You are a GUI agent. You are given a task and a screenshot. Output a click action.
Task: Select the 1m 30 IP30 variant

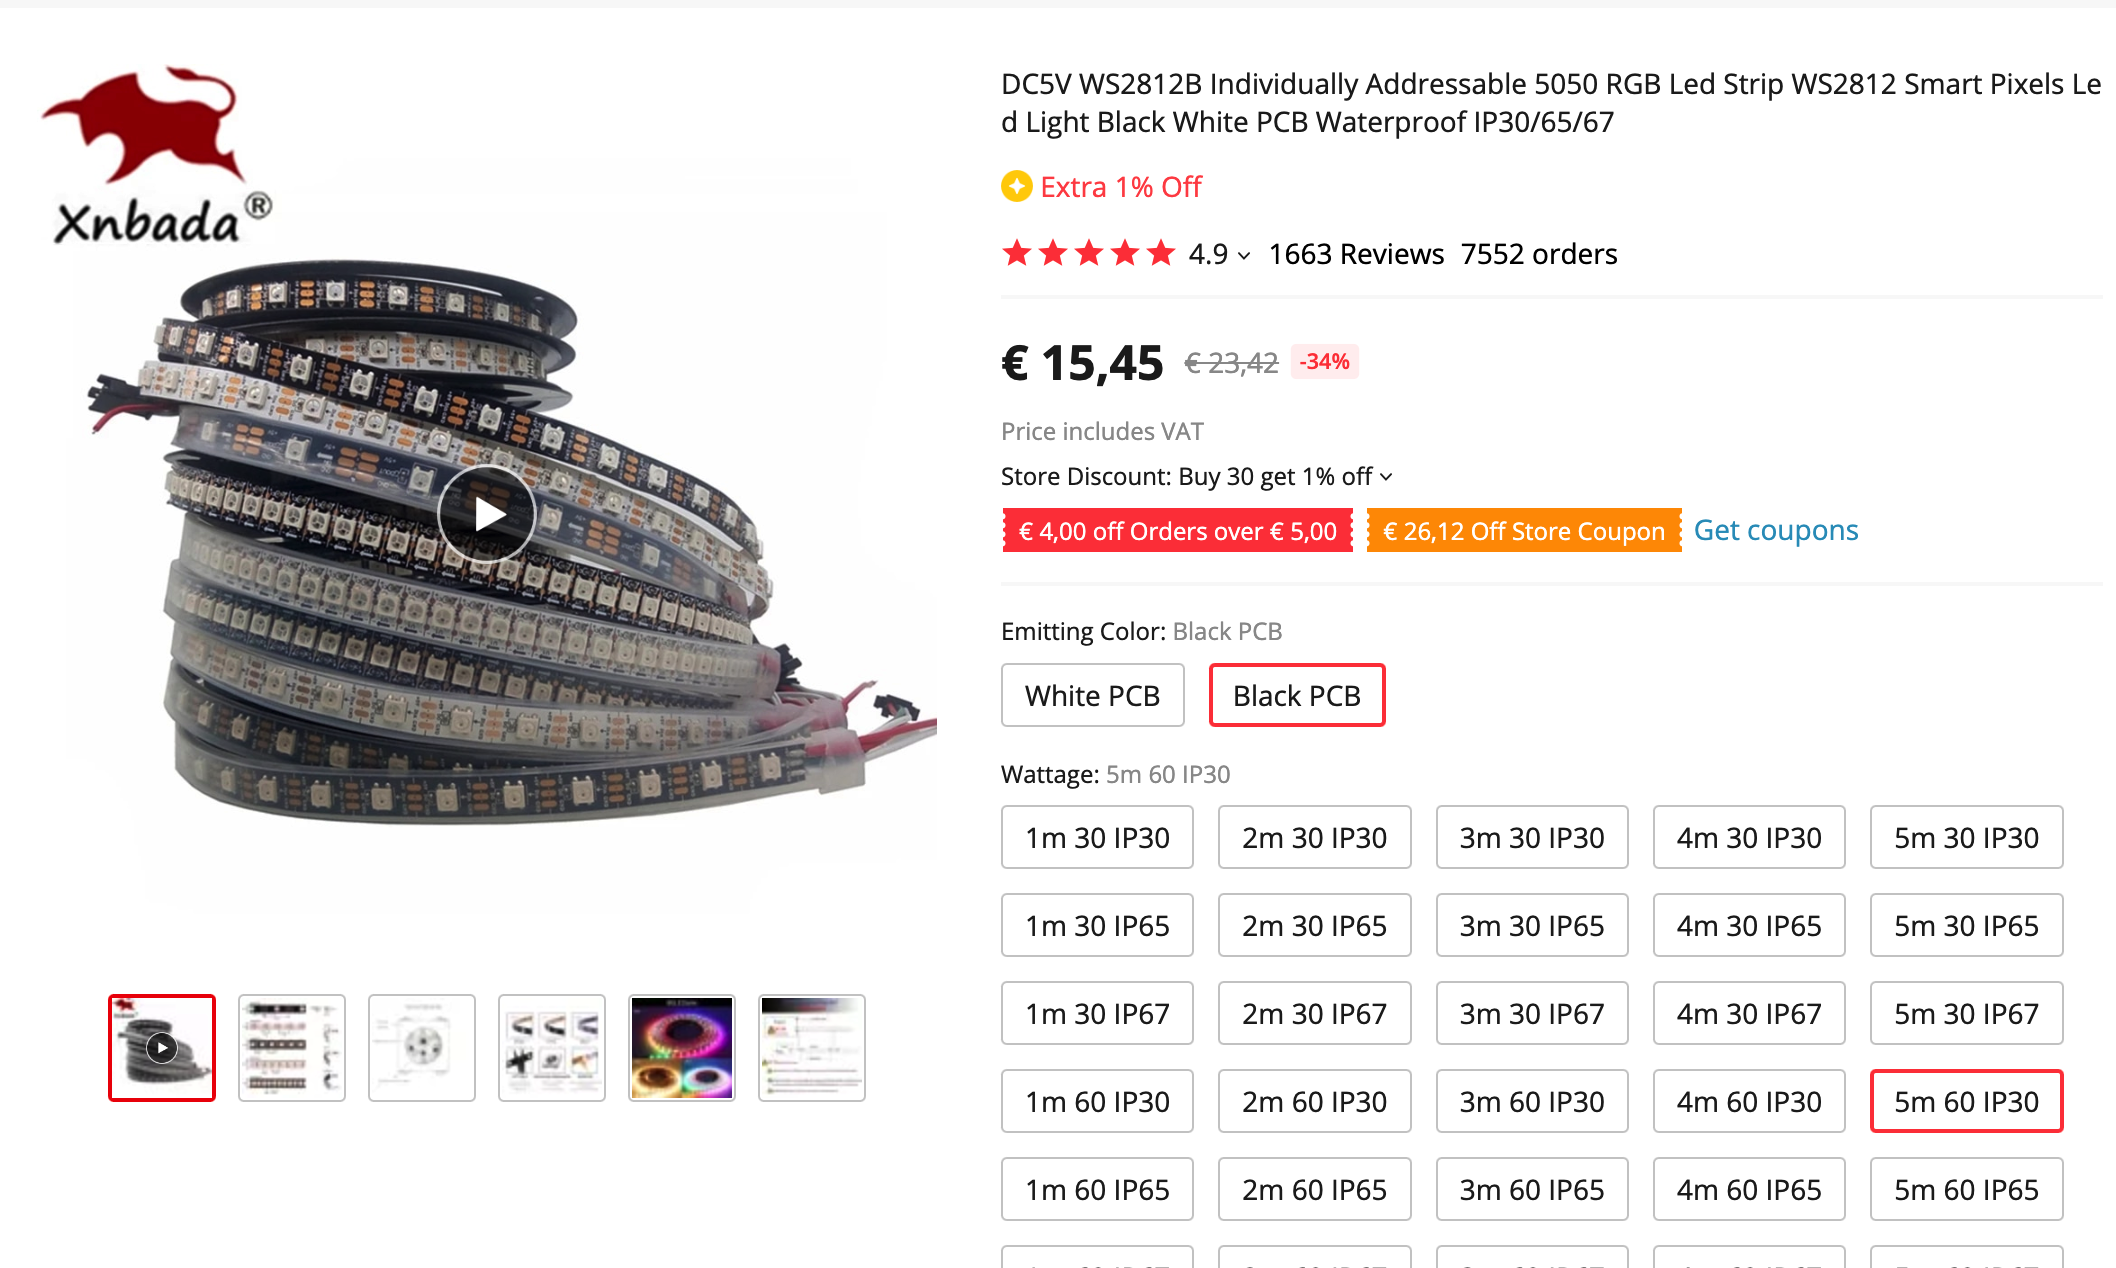pyautogui.click(x=1097, y=838)
